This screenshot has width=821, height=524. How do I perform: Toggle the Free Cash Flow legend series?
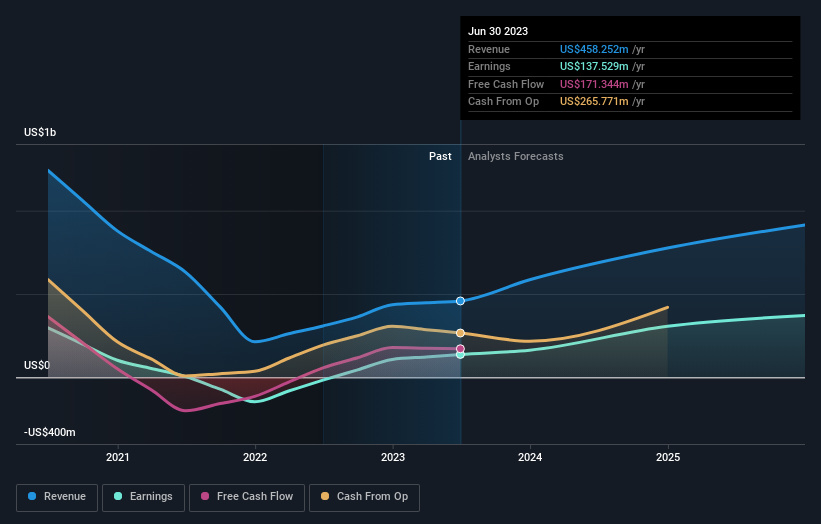[247, 497]
